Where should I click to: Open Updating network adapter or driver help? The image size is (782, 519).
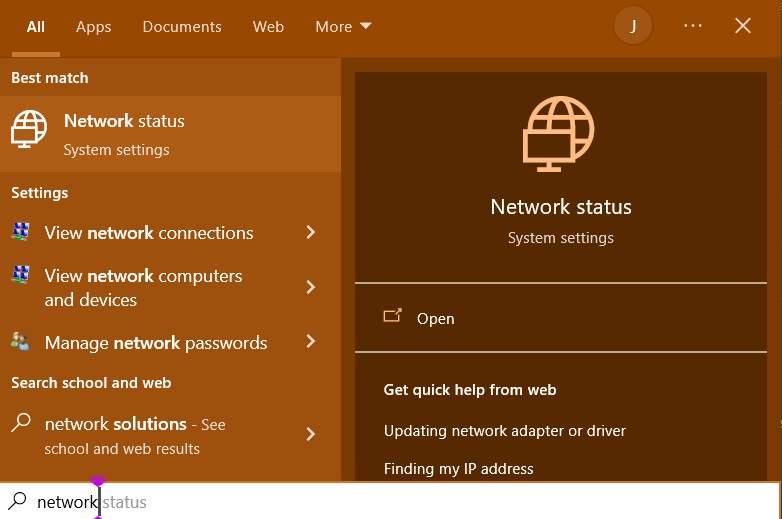505,430
